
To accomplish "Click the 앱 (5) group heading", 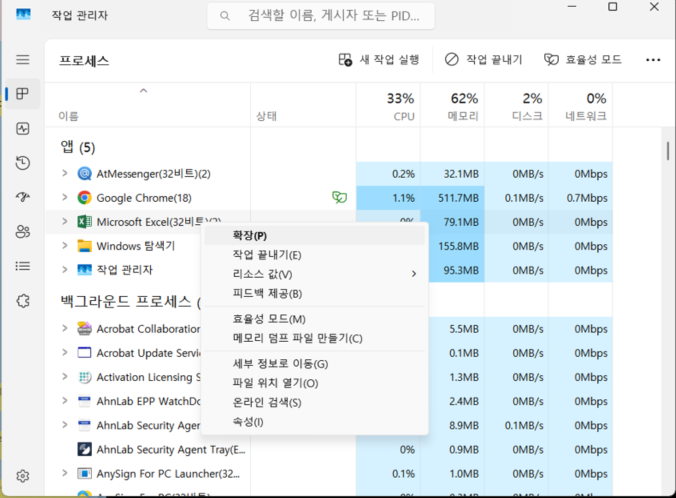I will coord(78,147).
